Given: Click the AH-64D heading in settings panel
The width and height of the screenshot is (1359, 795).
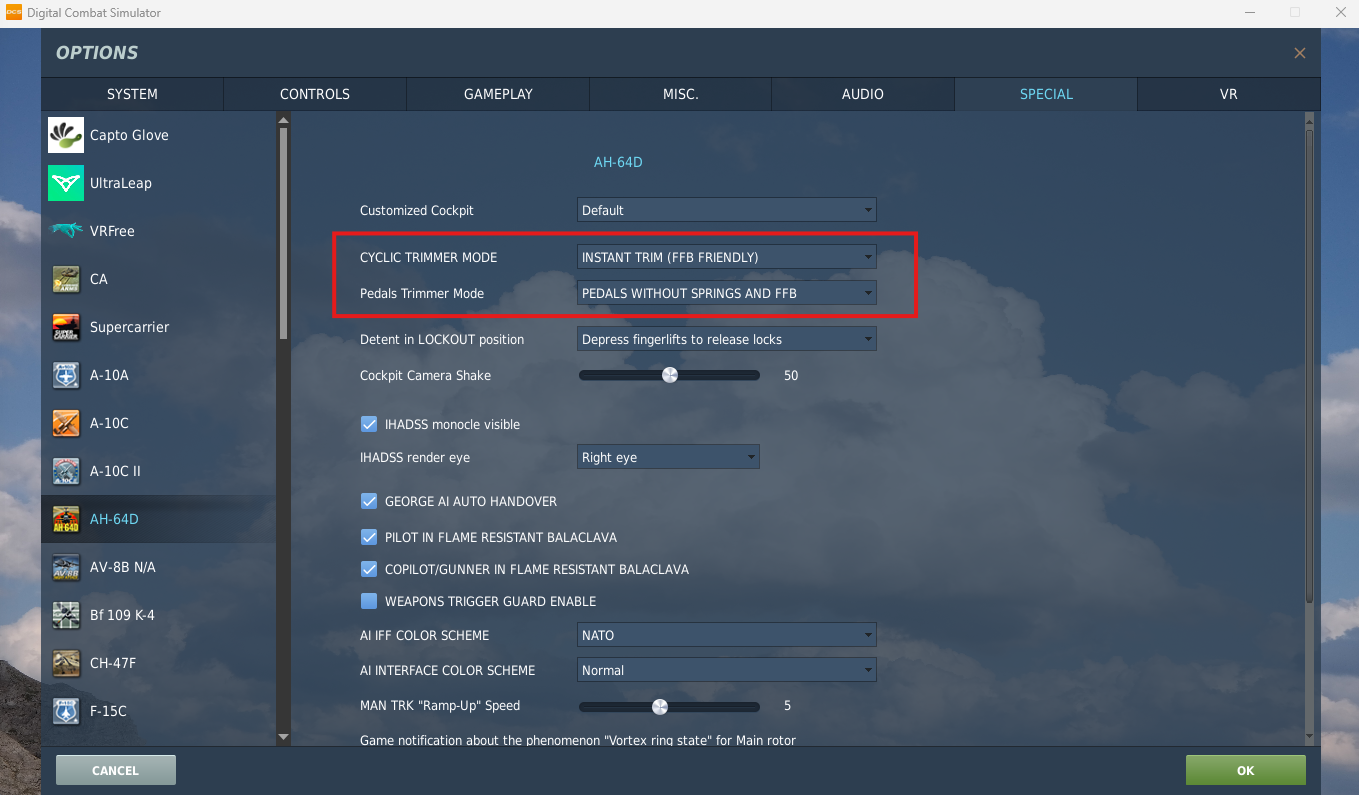Looking at the screenshot, I should point(618,162).
